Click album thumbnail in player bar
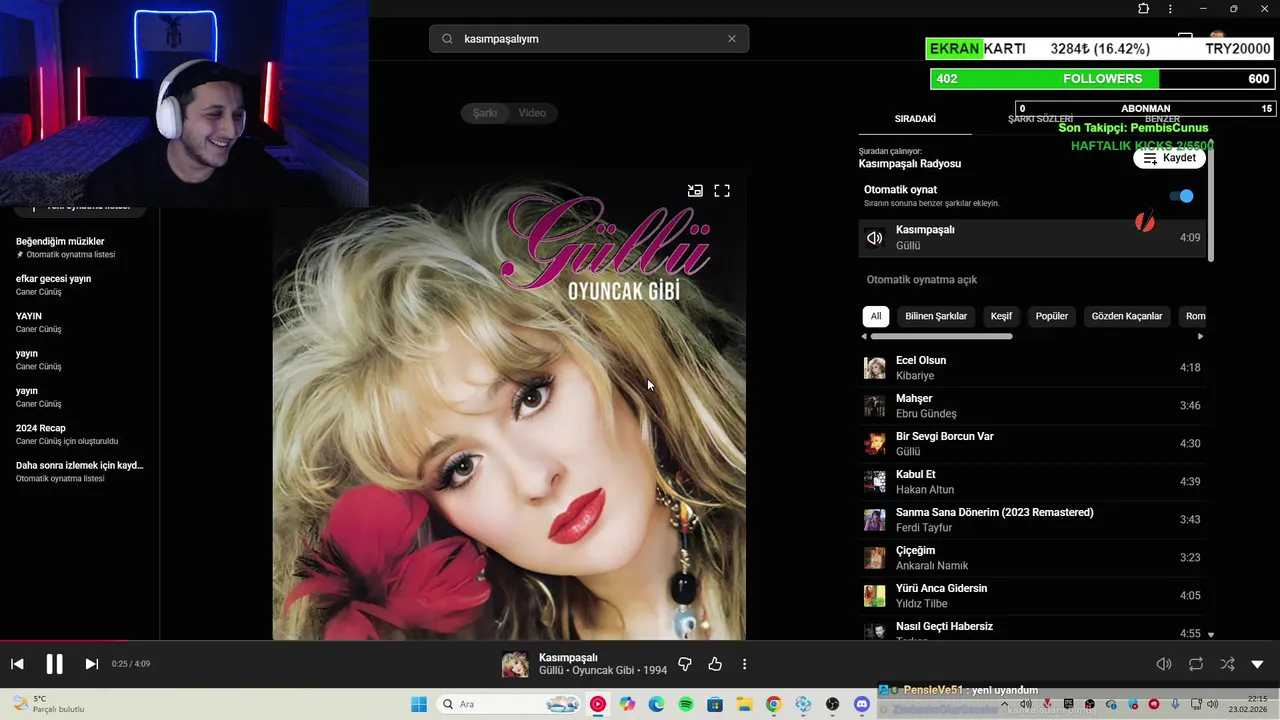This screenshot has height=720, width=1280. (x=515, y=664)
